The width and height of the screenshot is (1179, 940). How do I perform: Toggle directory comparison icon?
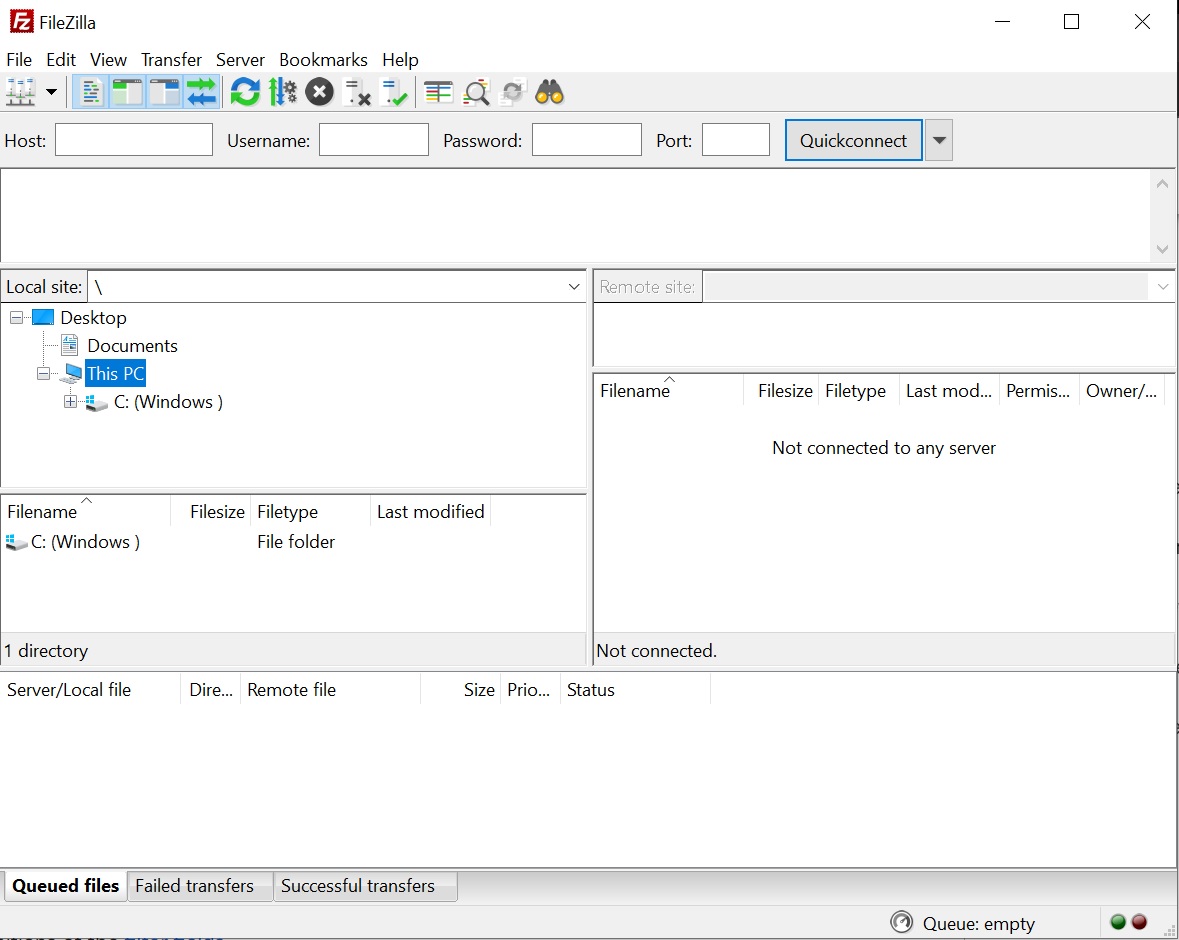(476, 92)
